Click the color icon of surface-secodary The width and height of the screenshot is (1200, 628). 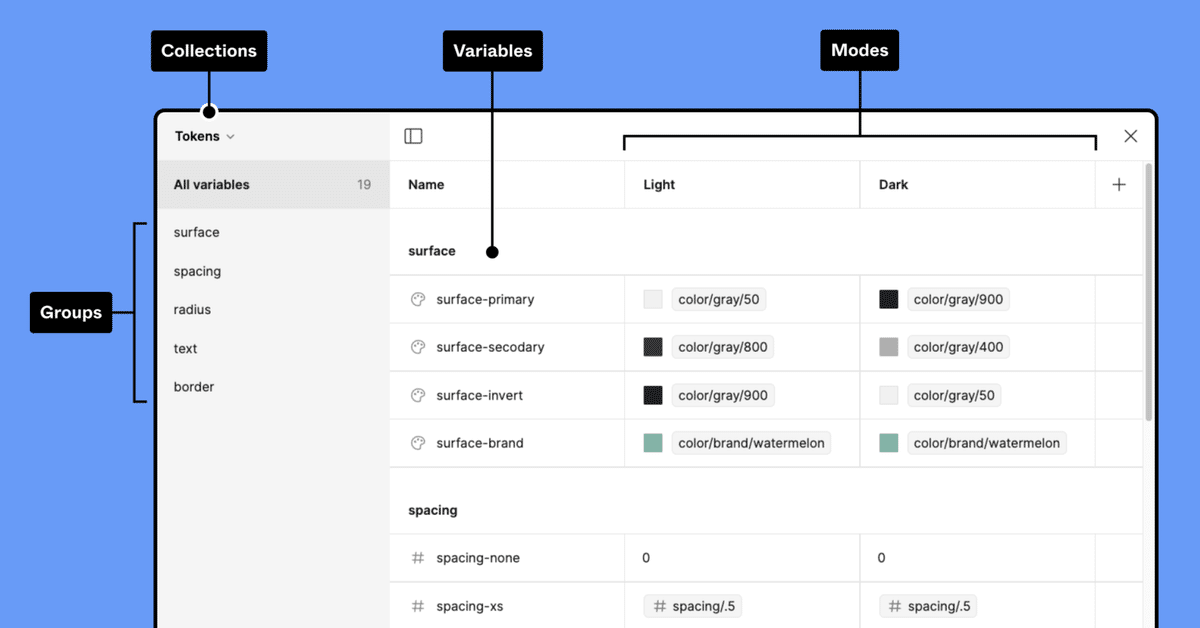[418, 347]
